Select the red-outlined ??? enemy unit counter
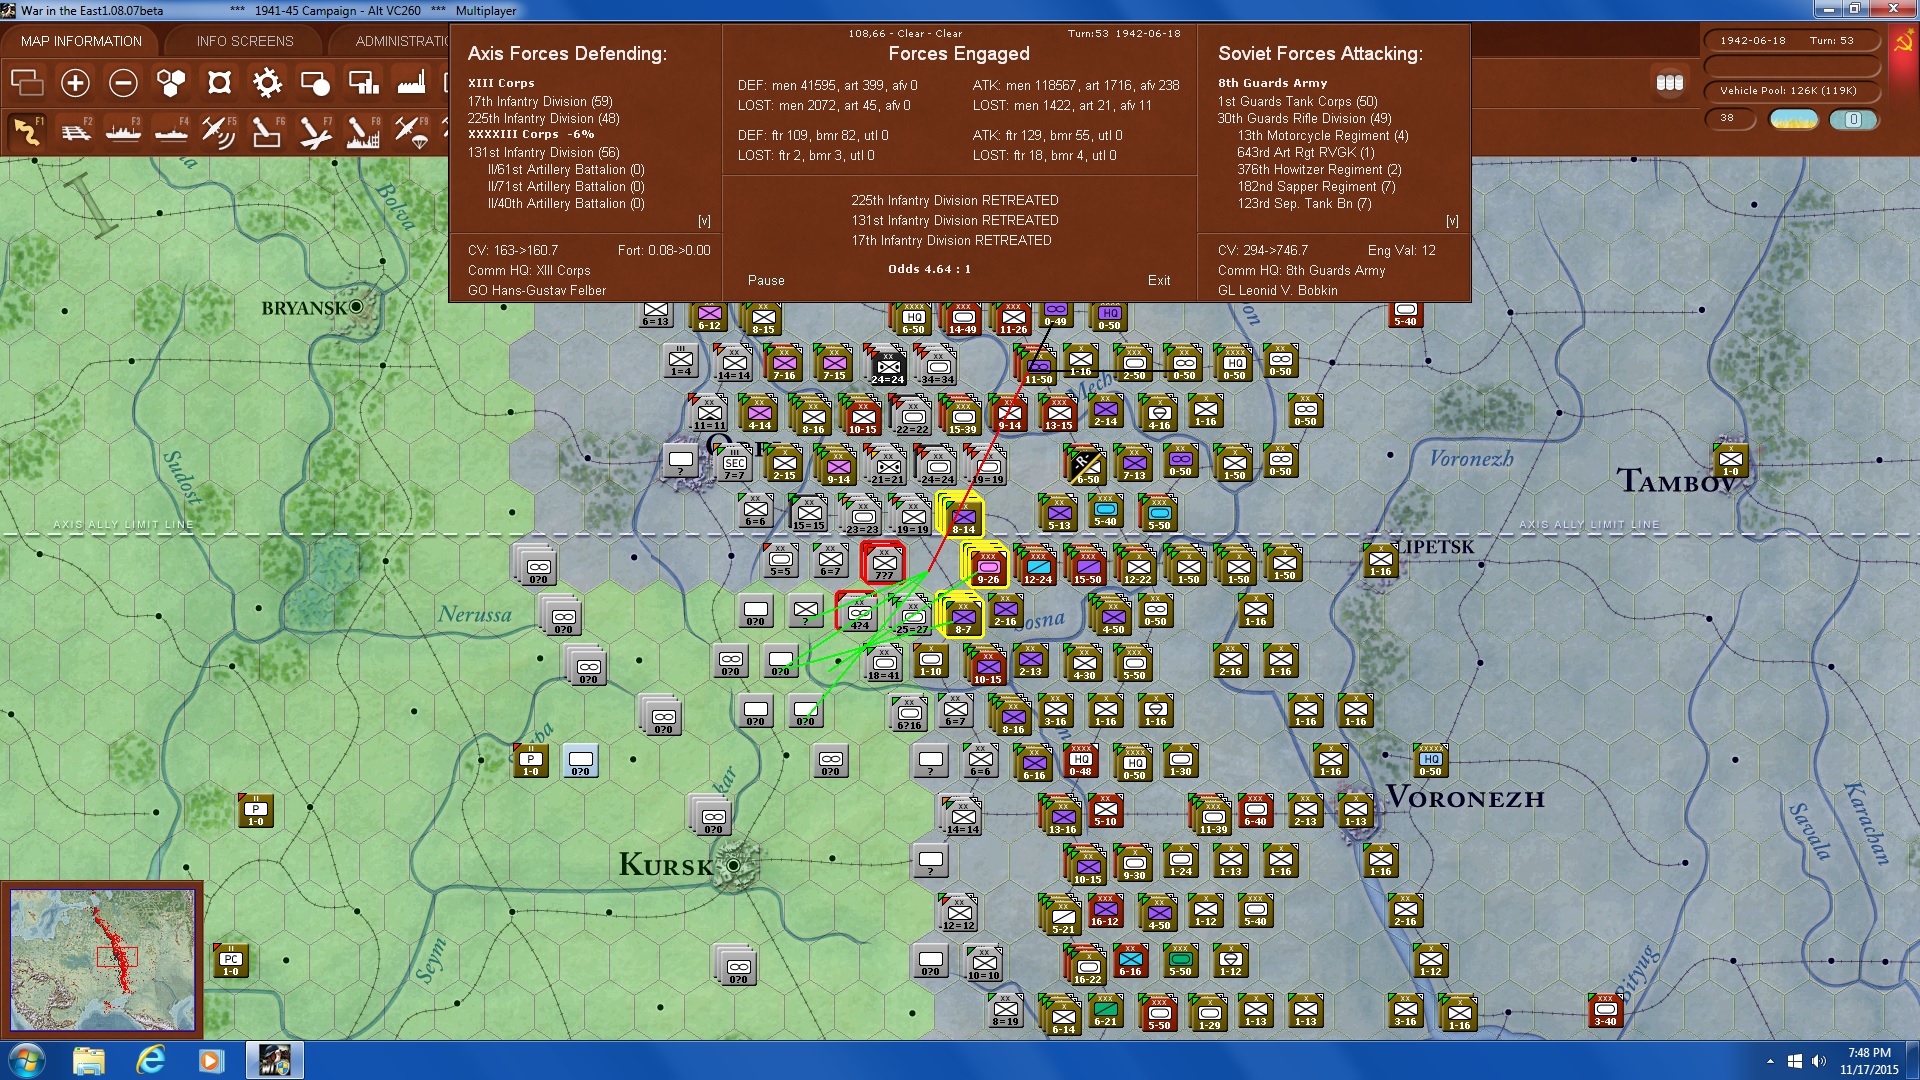This screenshot has height=1080, width=1920. [884, 563]
